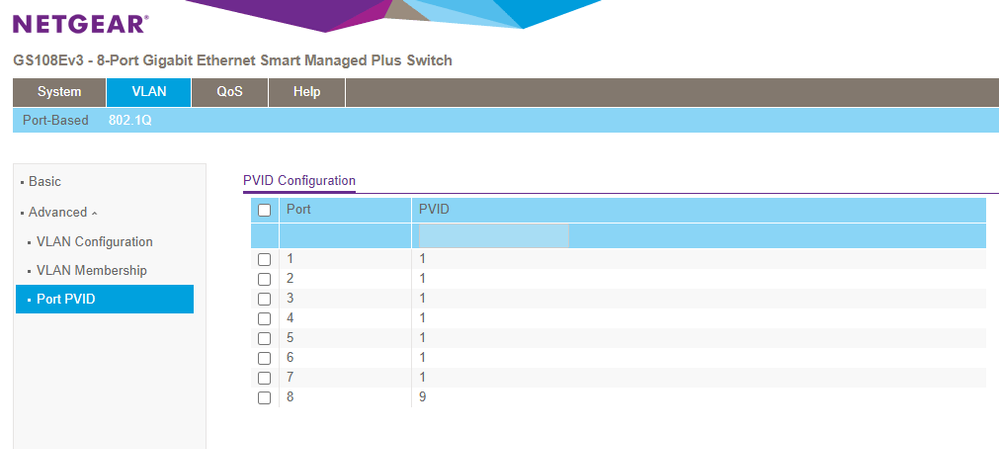Check the box for port 6

pyautogui.click(x=264, y=358)
